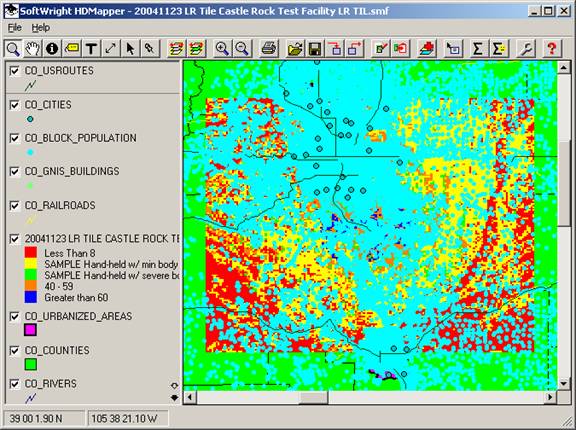Click the printer icon
Image resolution: width=576 pixels, height=430 pixels.
pyautogui.click(x=269, y=48)
